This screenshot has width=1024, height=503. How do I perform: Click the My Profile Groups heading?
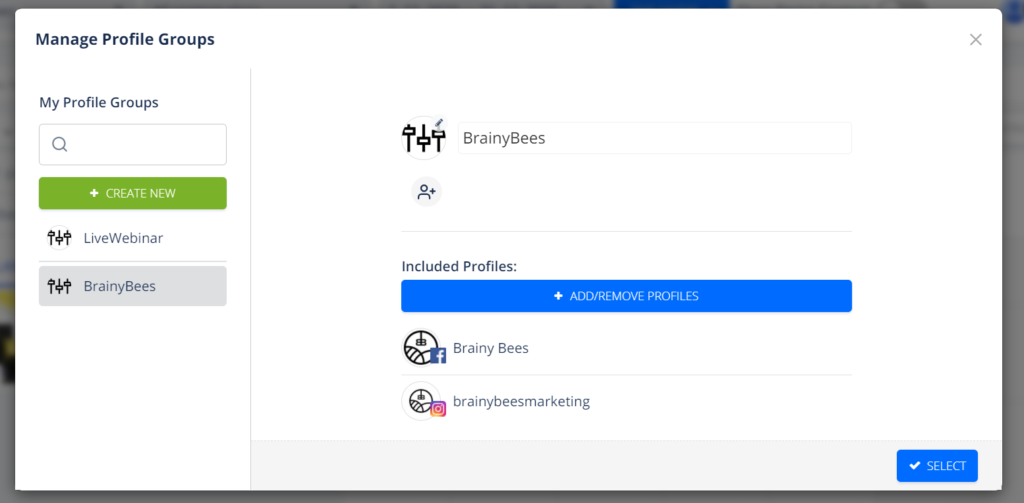coord(99,103)
